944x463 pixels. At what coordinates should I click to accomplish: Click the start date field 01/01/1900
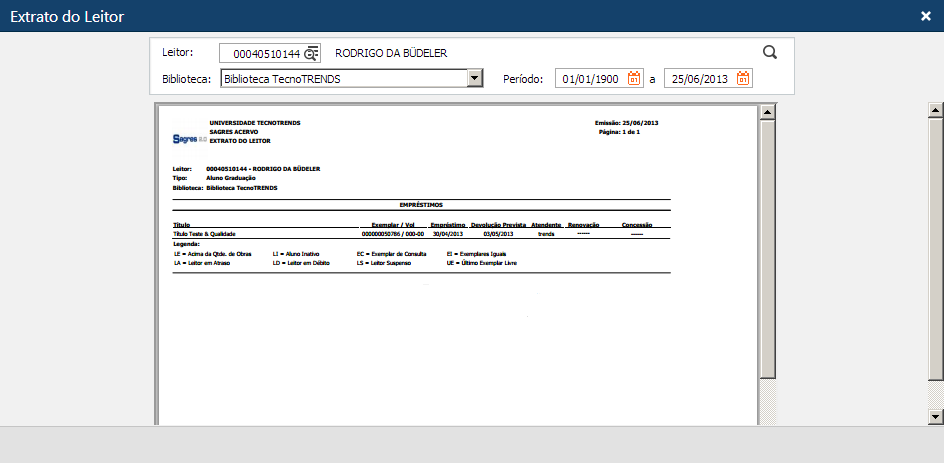(x=590, y=79)
